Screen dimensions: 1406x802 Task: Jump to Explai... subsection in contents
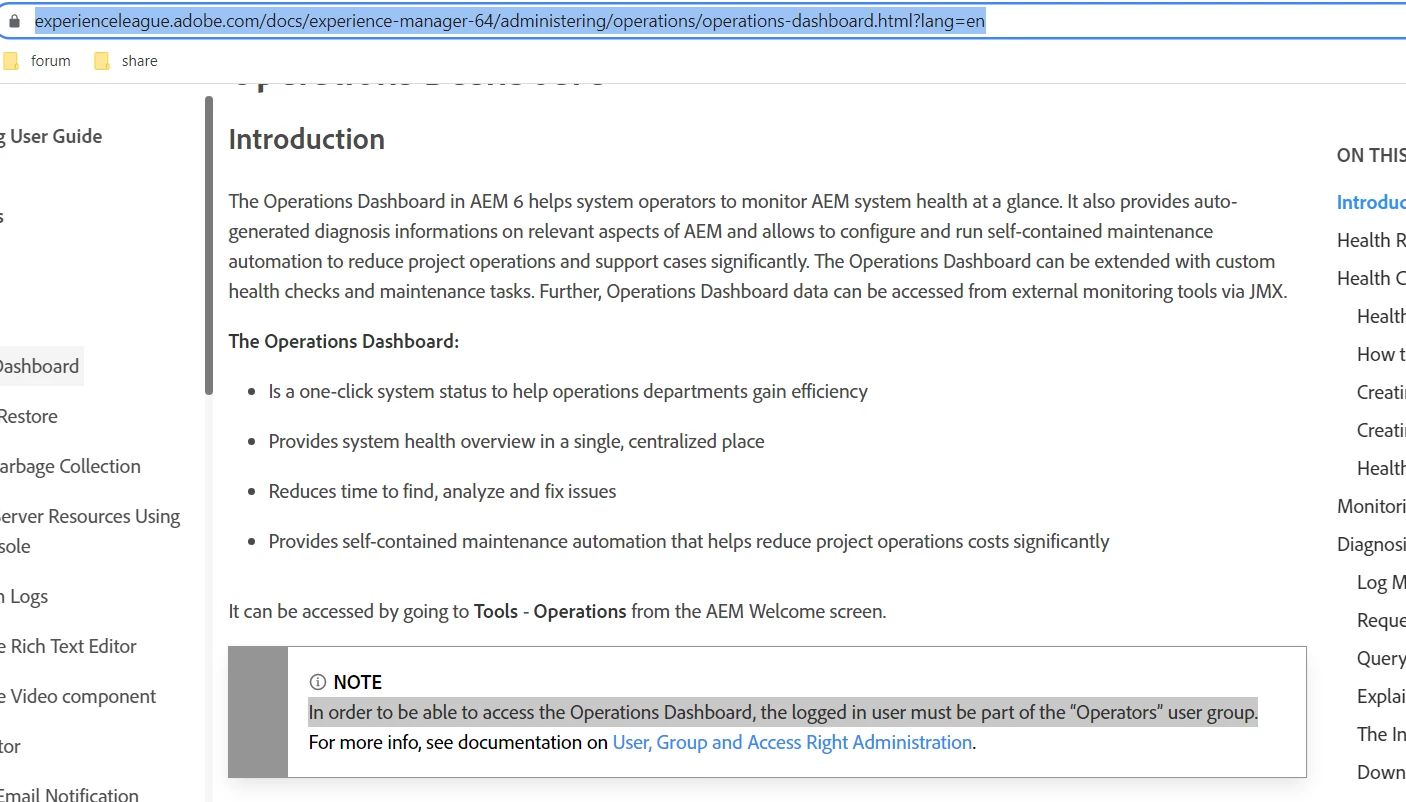(x=1381, y=696)
